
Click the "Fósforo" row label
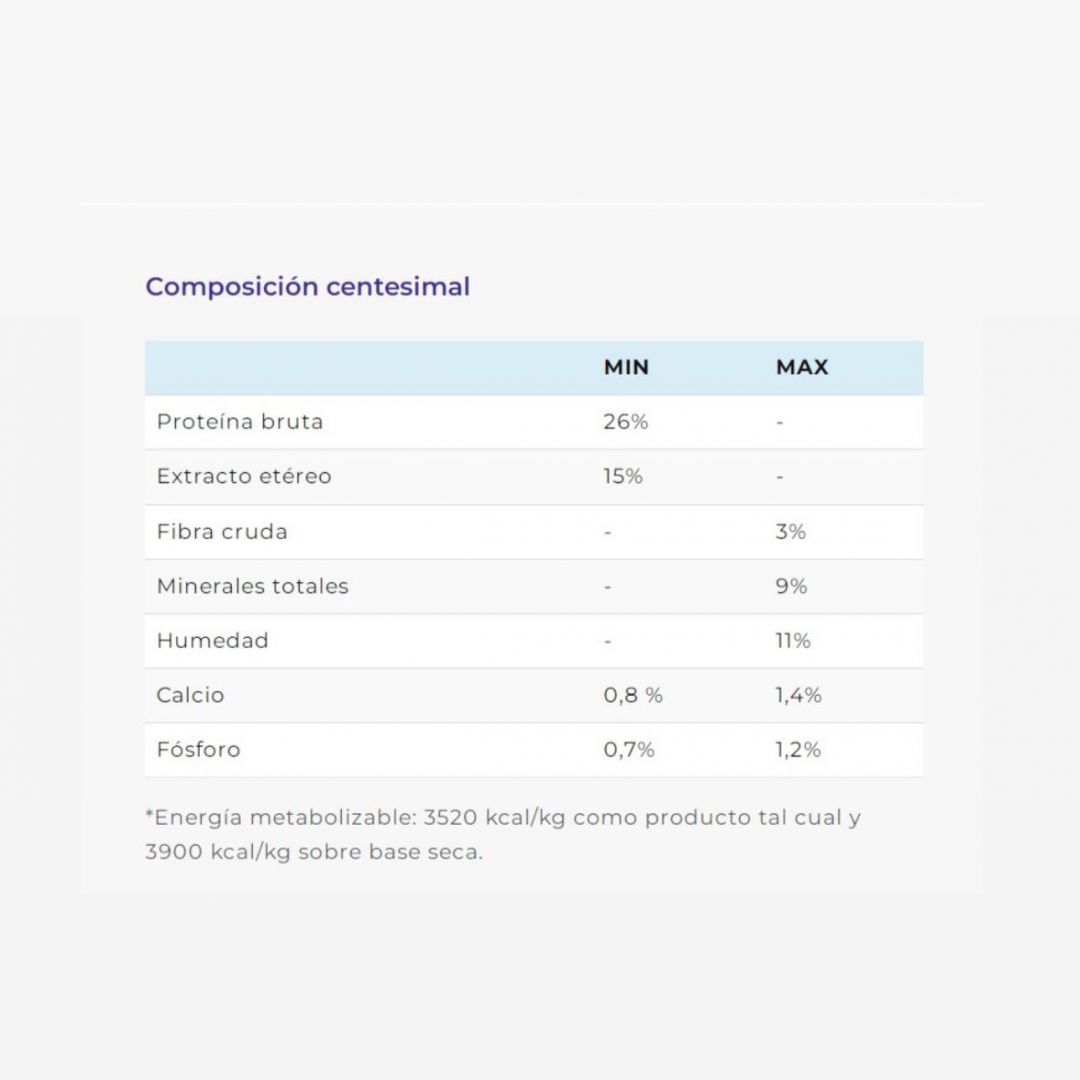pos(199,750)
